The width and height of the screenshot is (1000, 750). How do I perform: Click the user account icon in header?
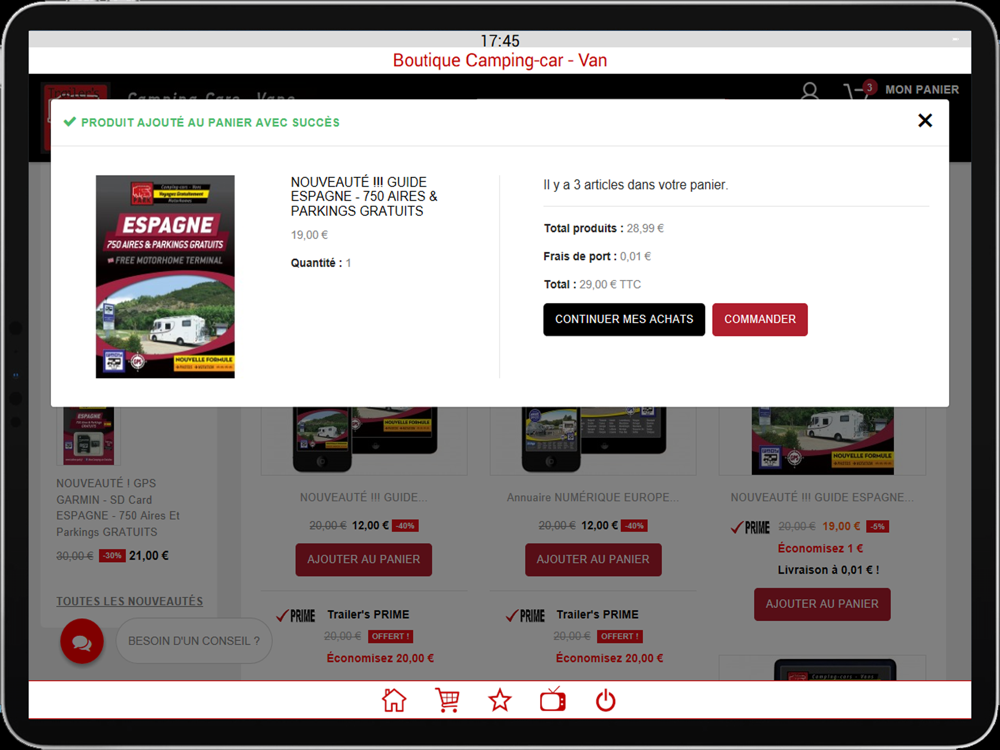(810, 92)
